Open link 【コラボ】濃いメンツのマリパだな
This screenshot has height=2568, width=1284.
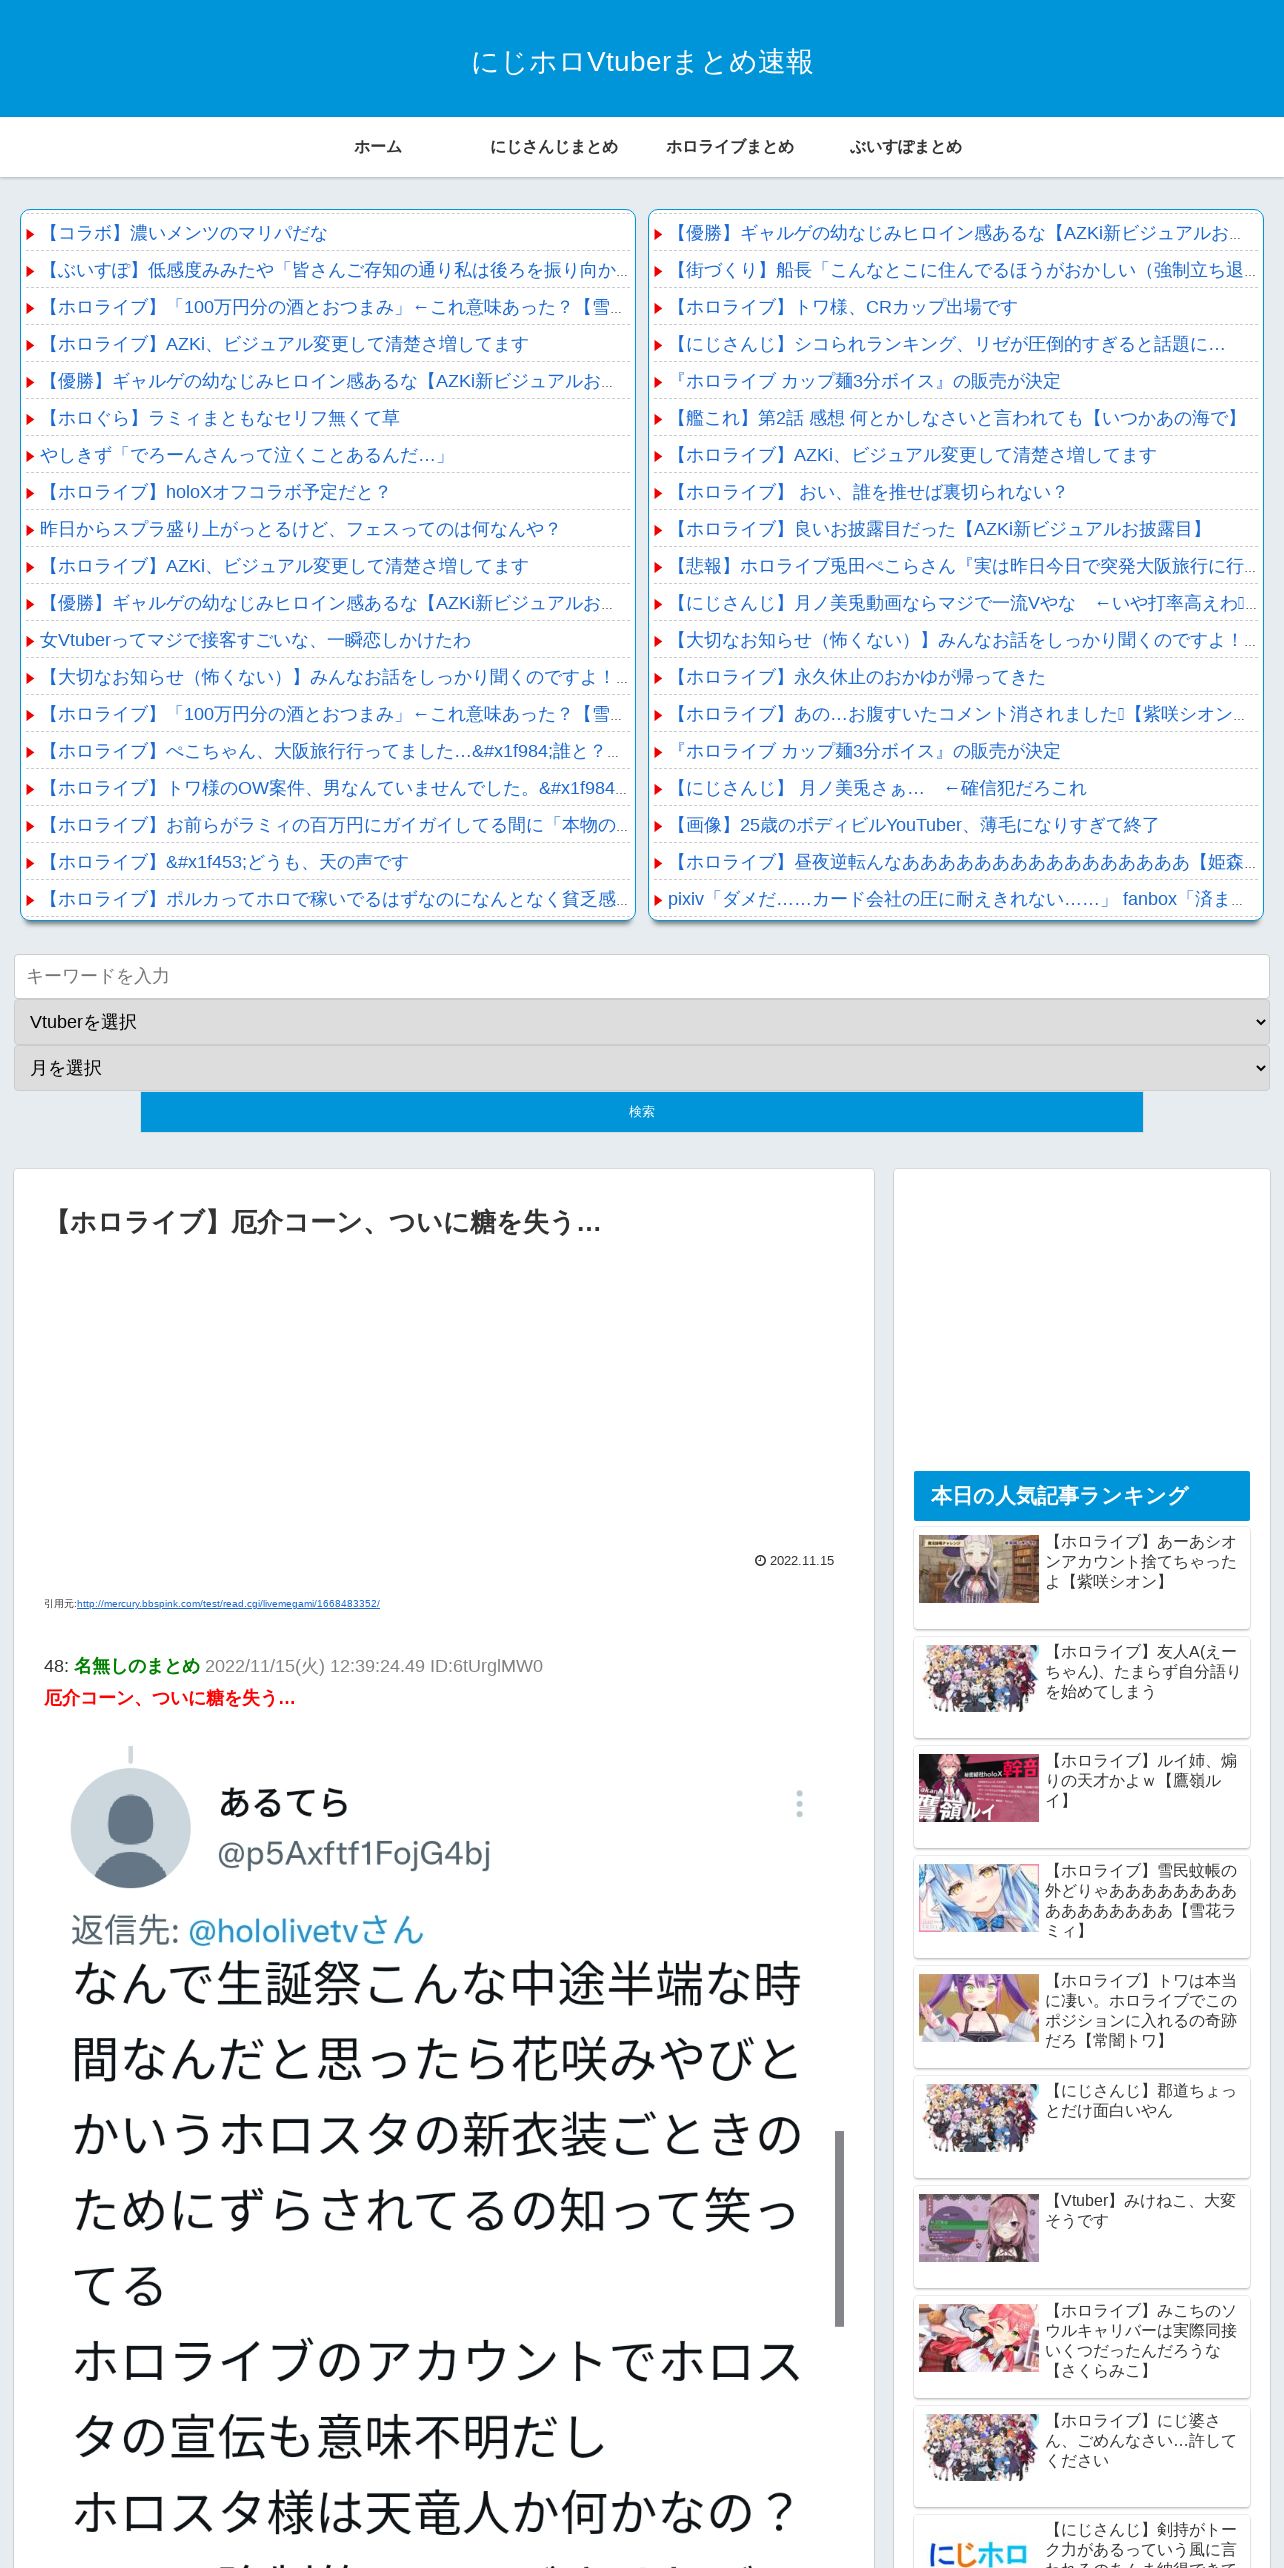pos(184,233)
